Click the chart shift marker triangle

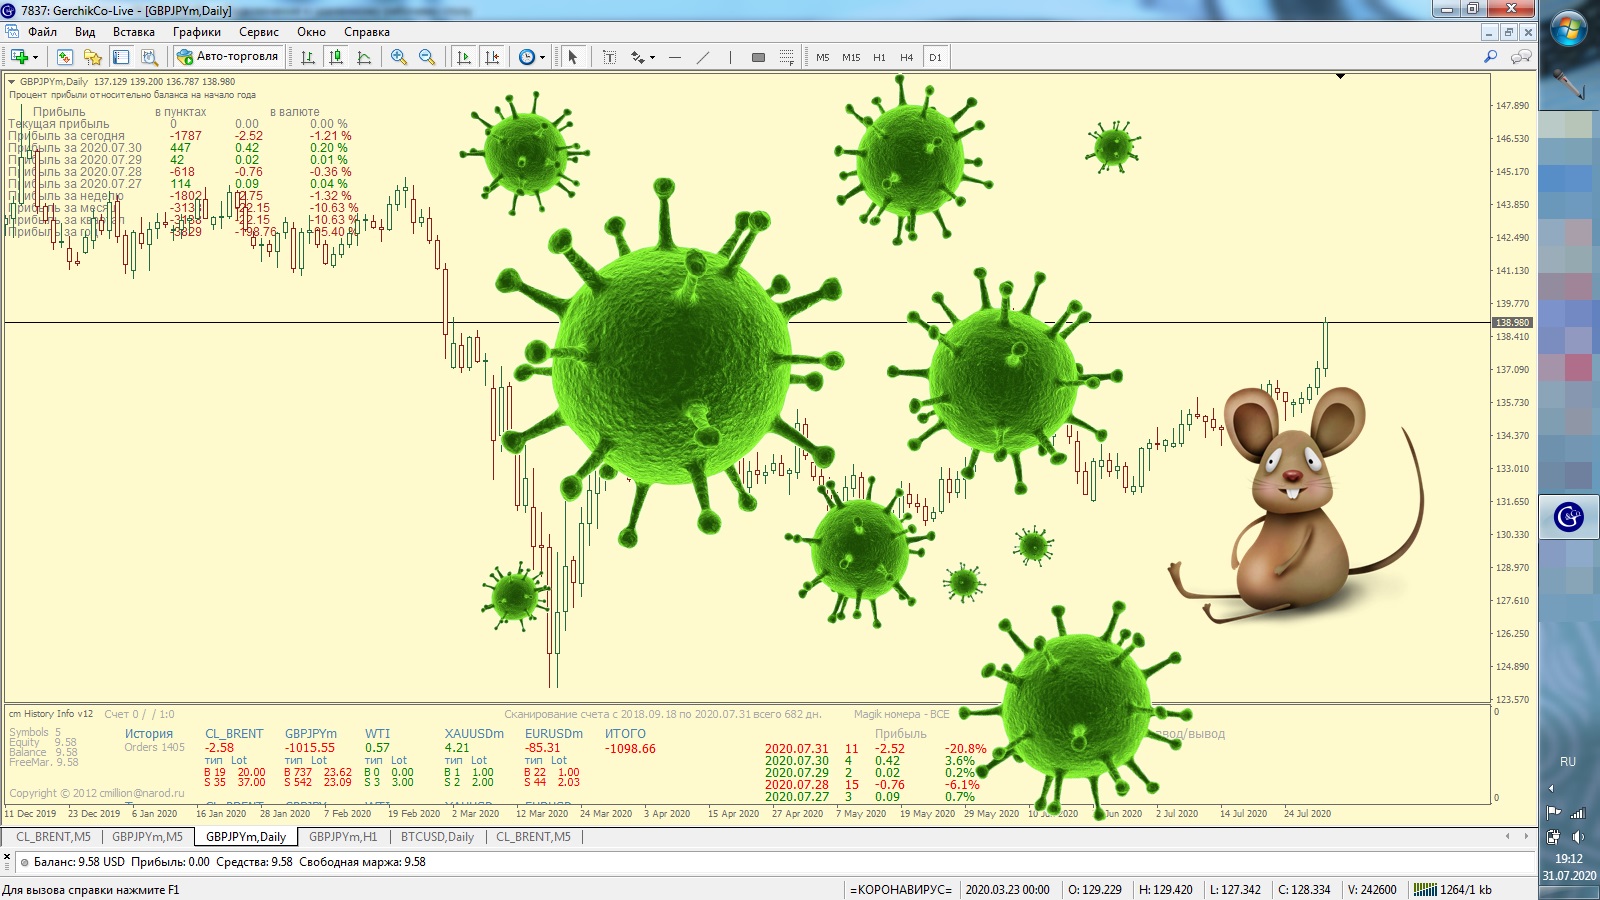pyautogui.click(x=1340, y=76)
